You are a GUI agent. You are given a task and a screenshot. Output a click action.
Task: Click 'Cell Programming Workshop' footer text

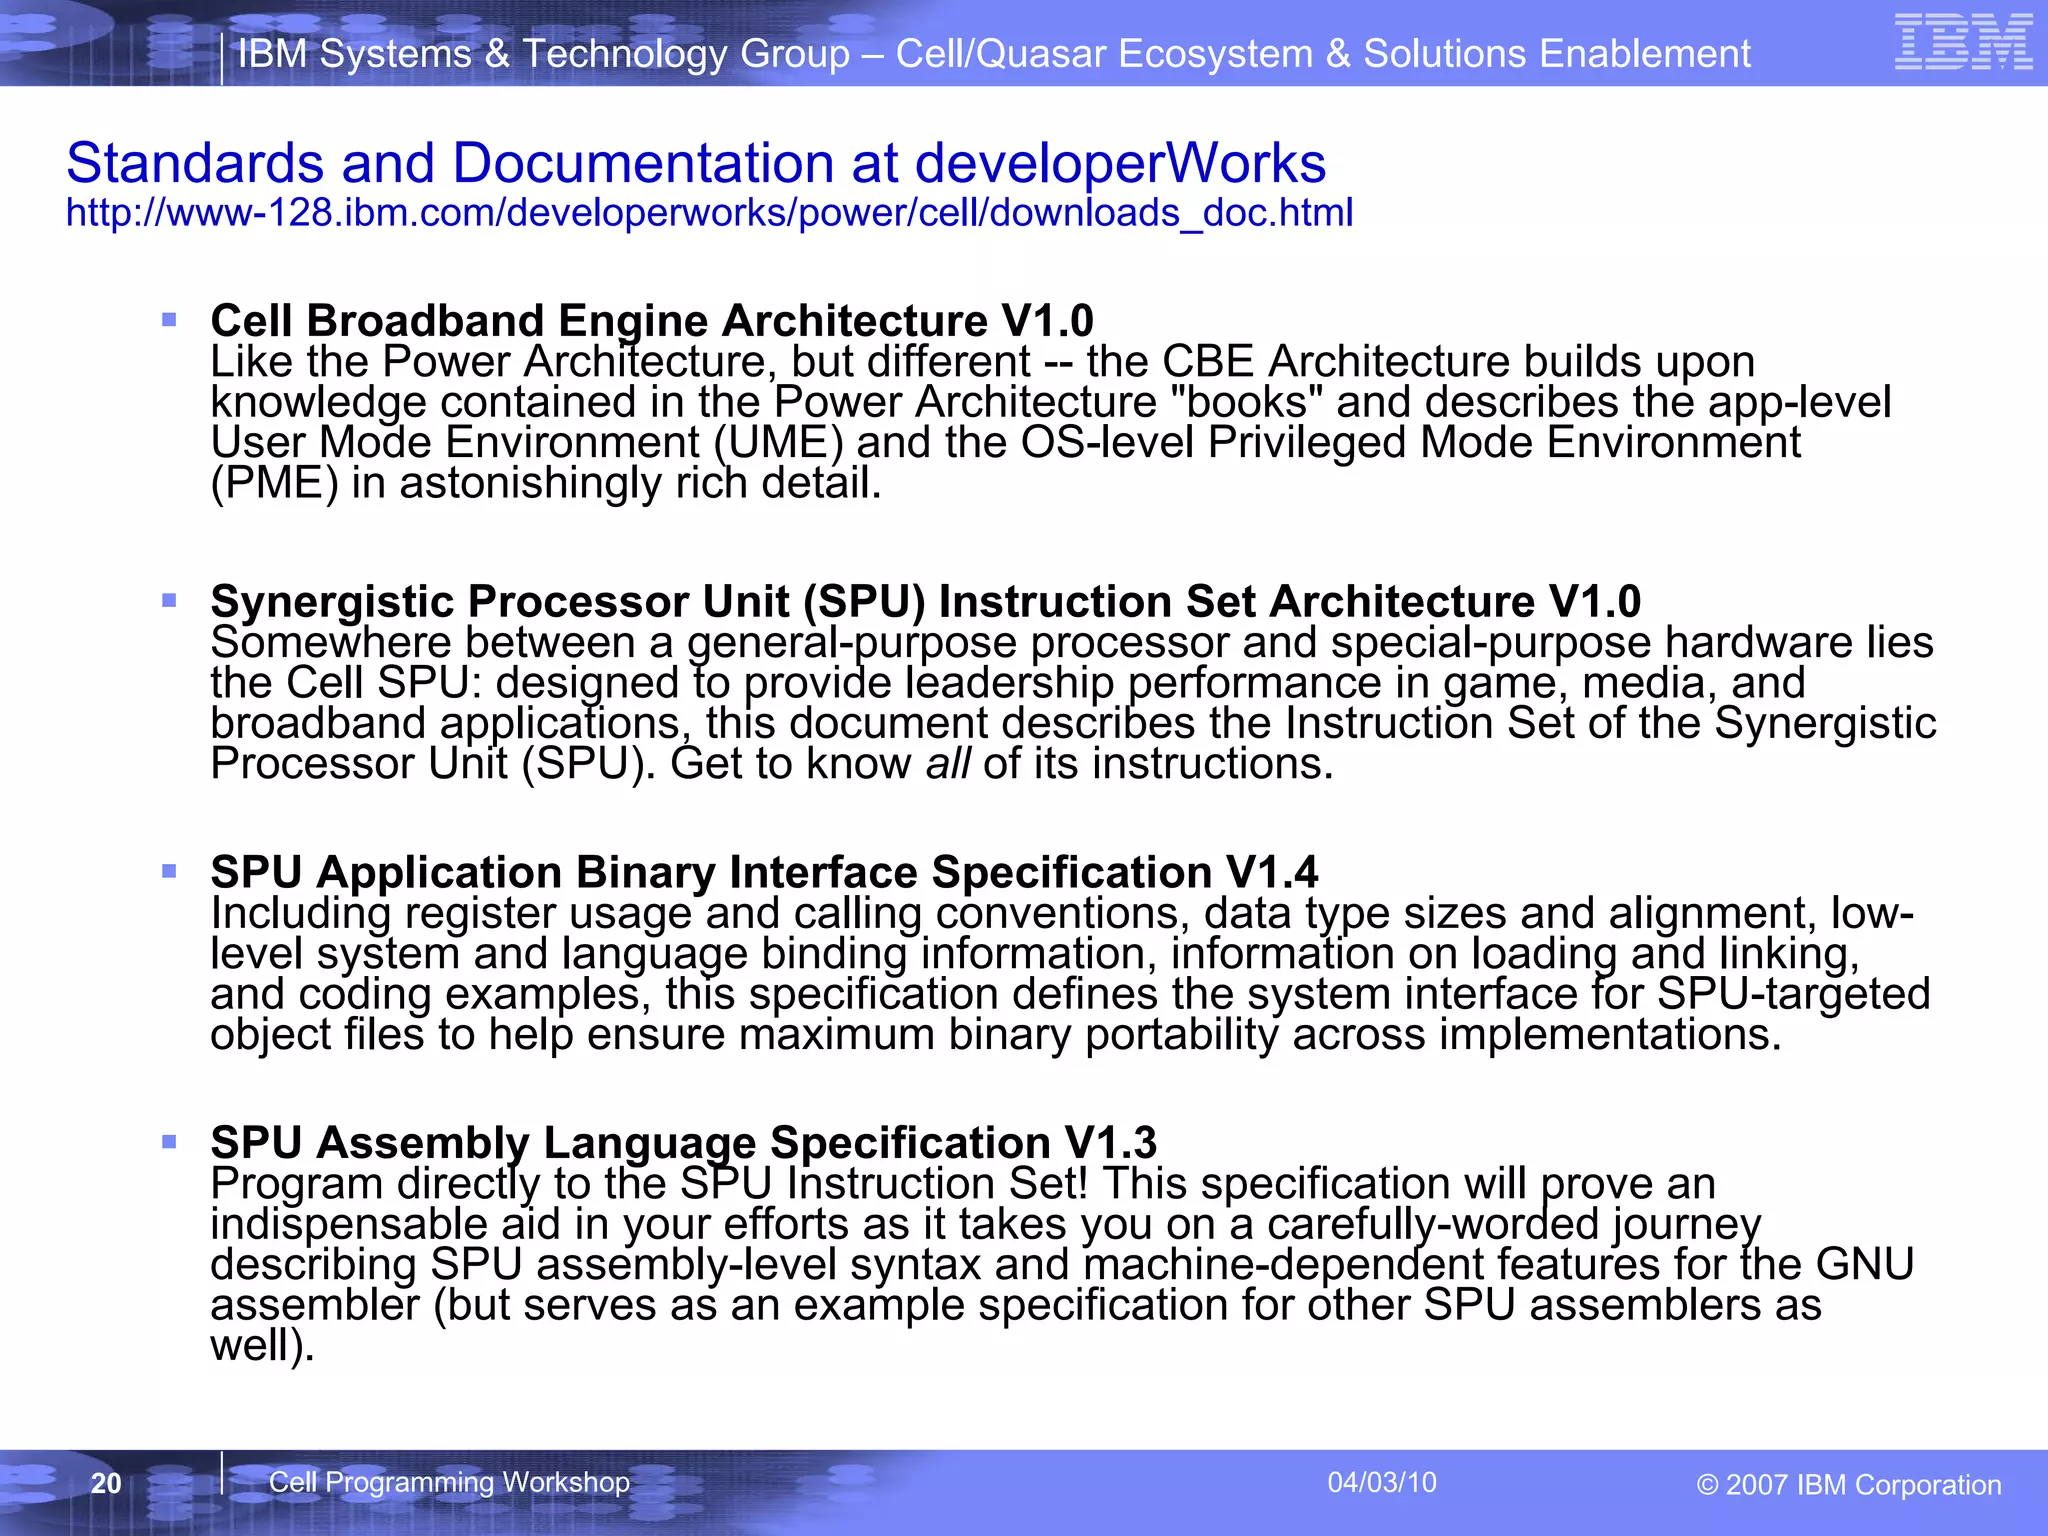click(449, 1482)
